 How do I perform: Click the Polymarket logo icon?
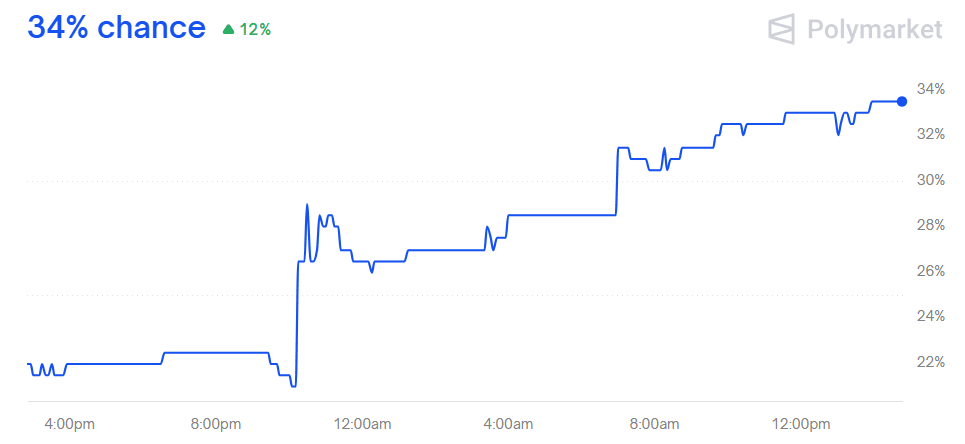tap(781, 29)
